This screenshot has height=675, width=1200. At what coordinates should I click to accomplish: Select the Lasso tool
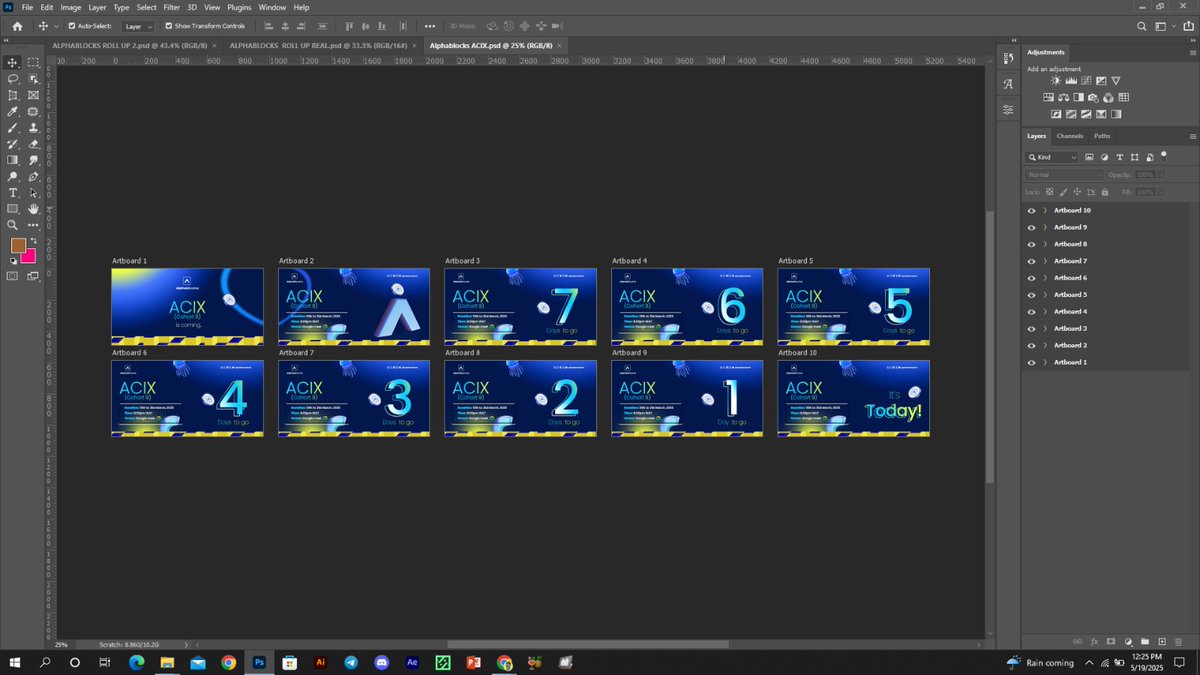click(13, 79)
